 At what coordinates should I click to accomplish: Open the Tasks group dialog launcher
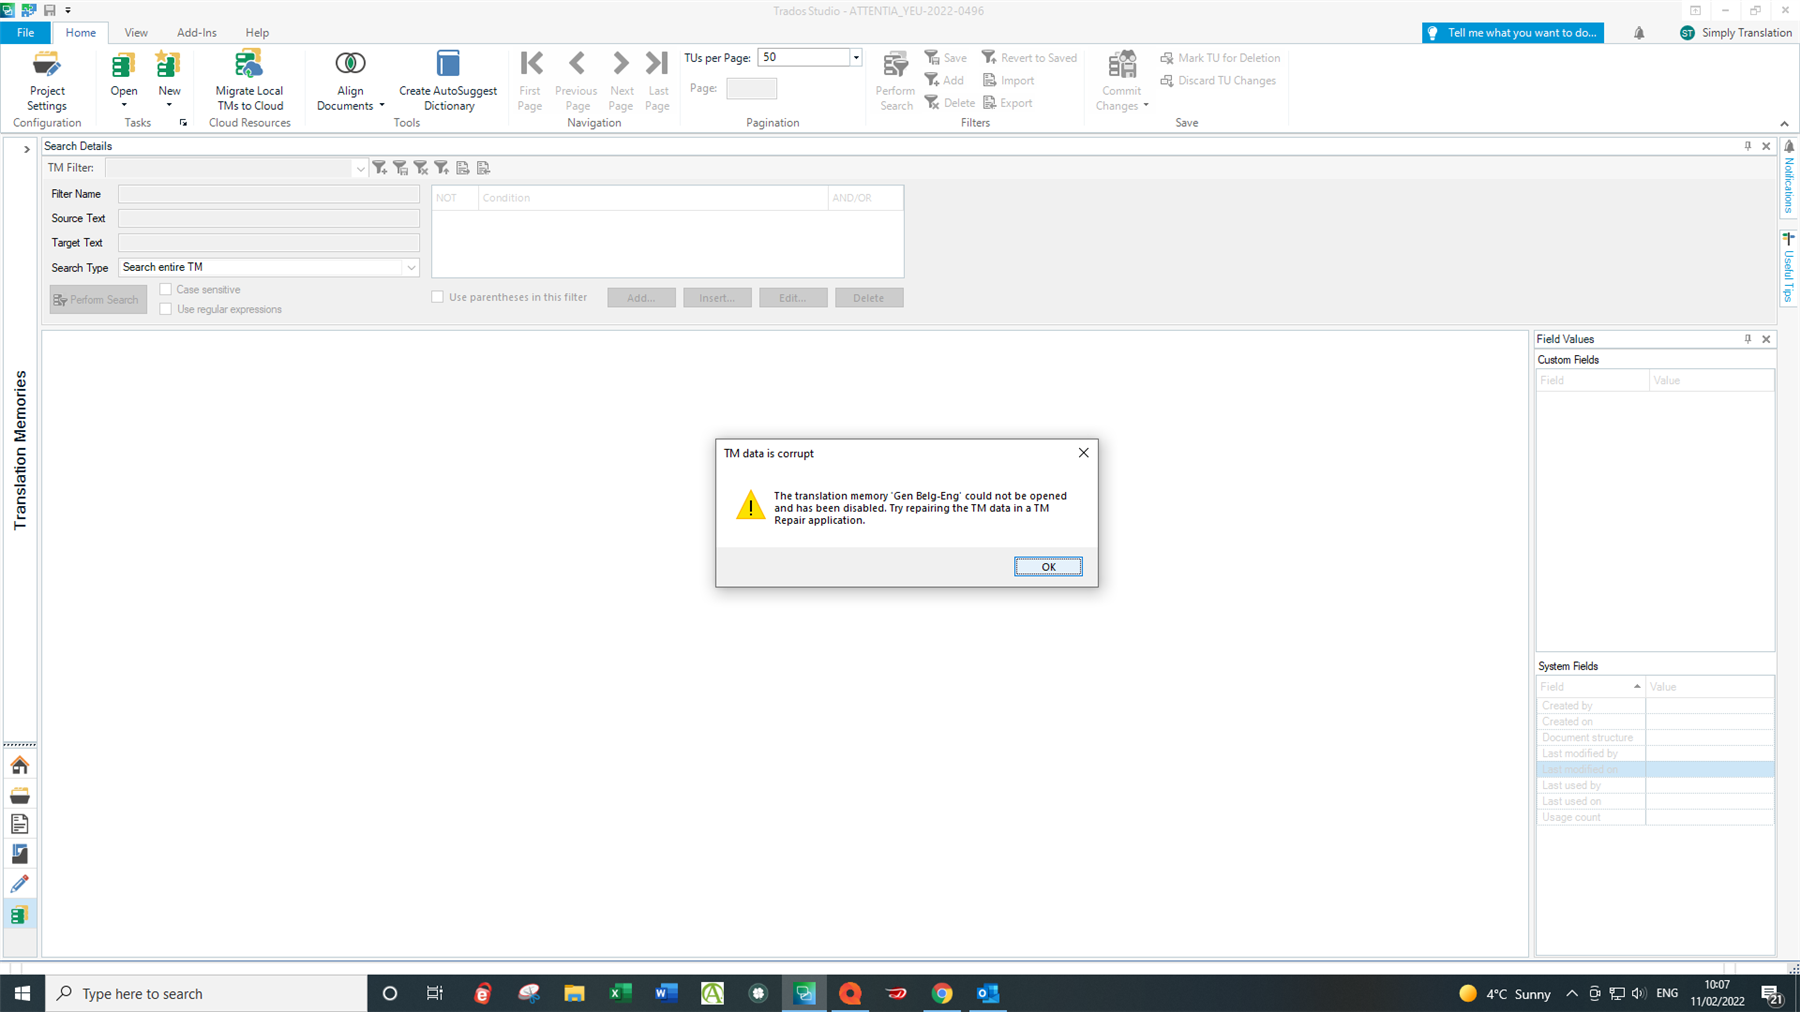point(183,123)
